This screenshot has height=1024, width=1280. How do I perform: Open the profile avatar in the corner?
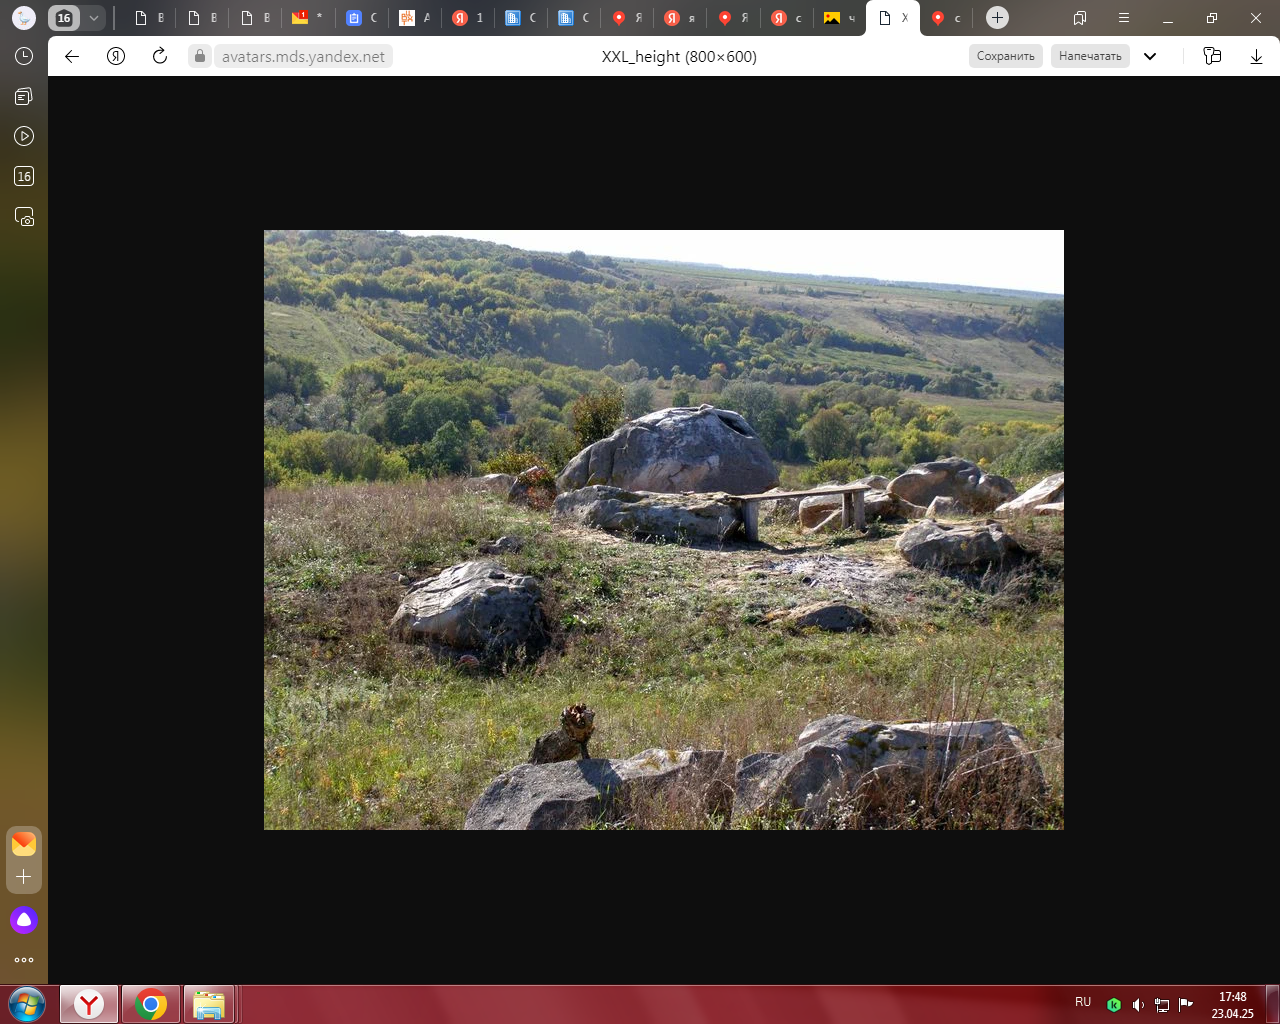point(24,18)
